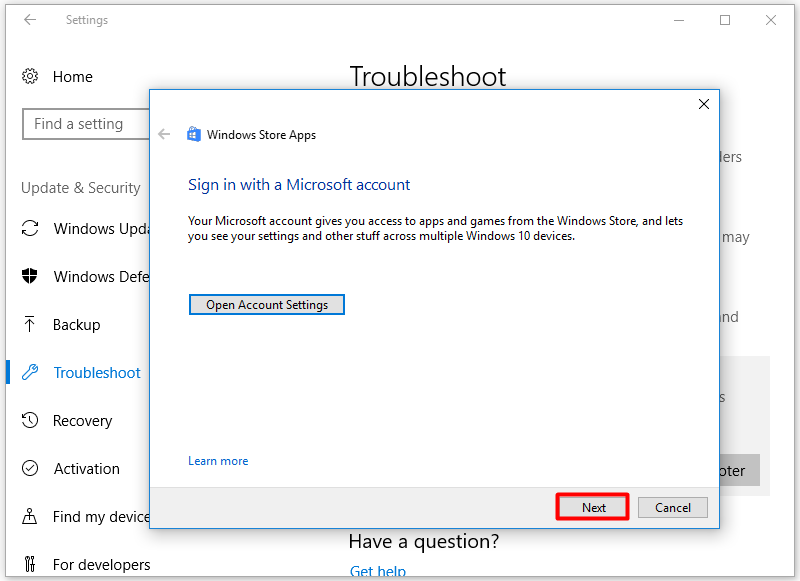
Task: Click the Windows Update sync icon
Action: (30, 228)
